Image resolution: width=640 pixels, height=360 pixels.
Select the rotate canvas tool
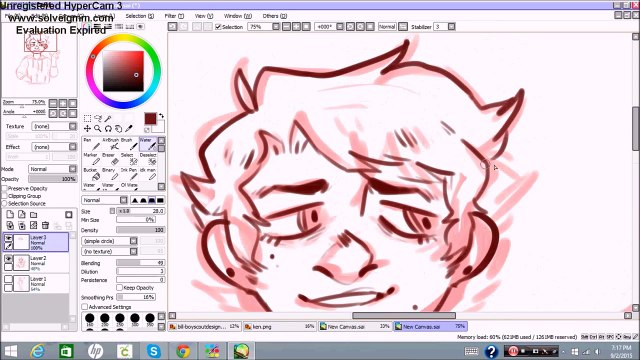click(x=108, y=129)
